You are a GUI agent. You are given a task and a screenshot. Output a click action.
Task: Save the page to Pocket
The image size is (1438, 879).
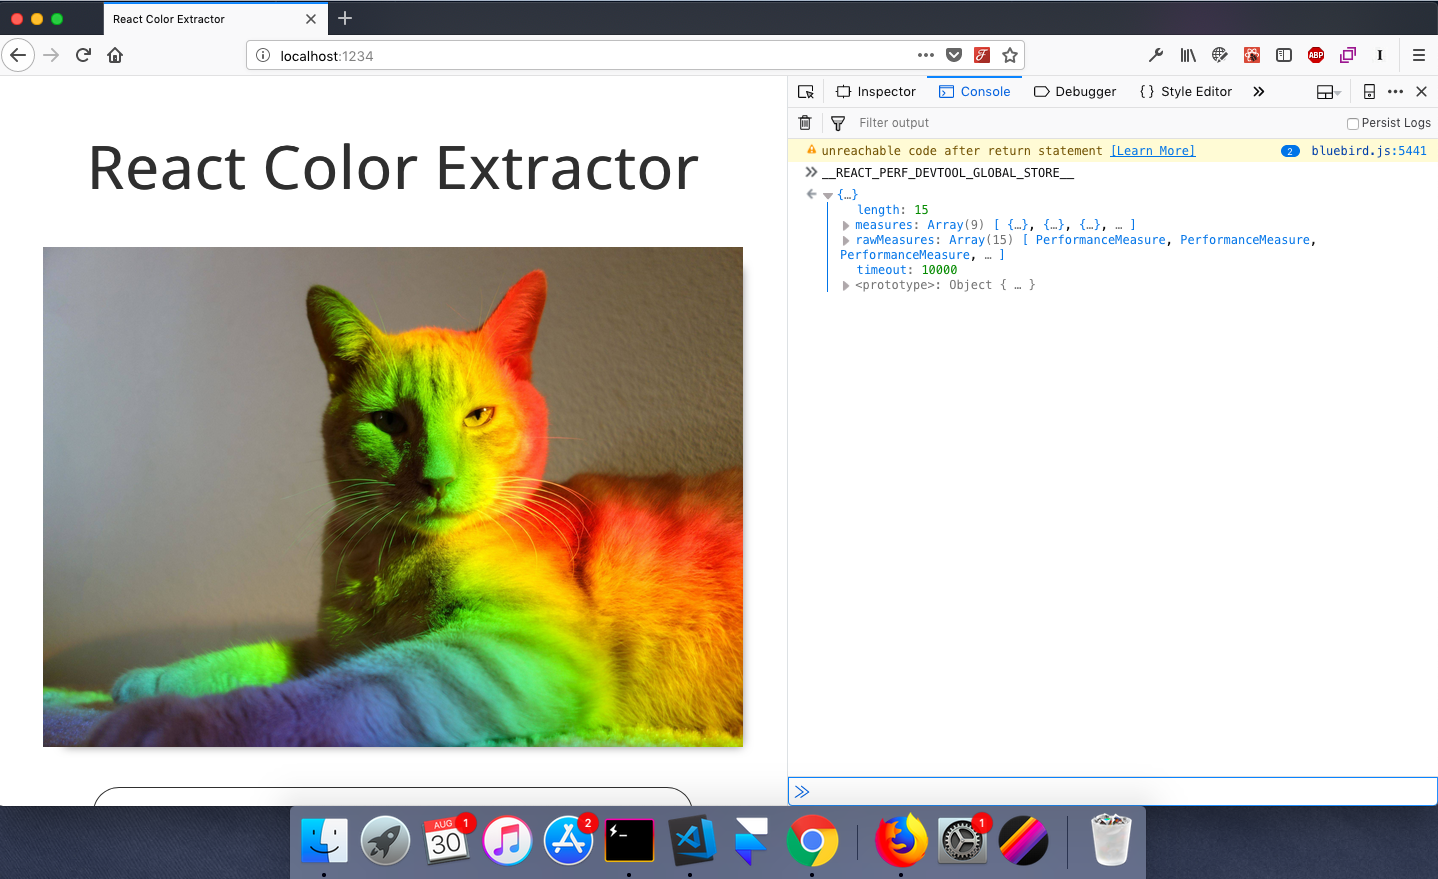point(953,55)
